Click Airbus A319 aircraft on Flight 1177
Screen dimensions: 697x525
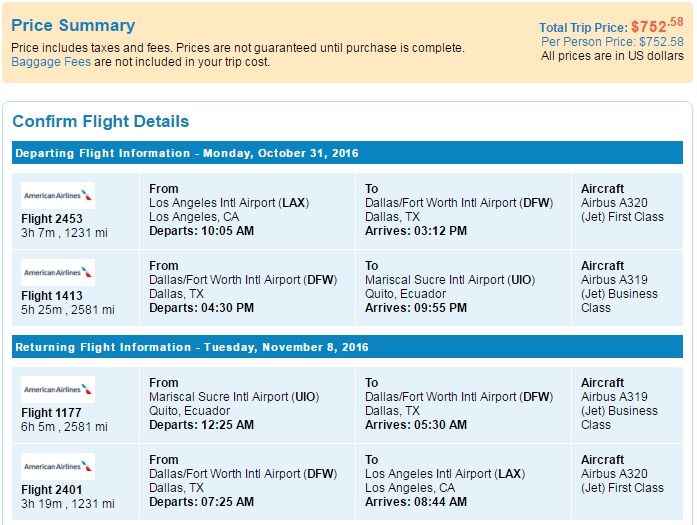coord(614,397)
